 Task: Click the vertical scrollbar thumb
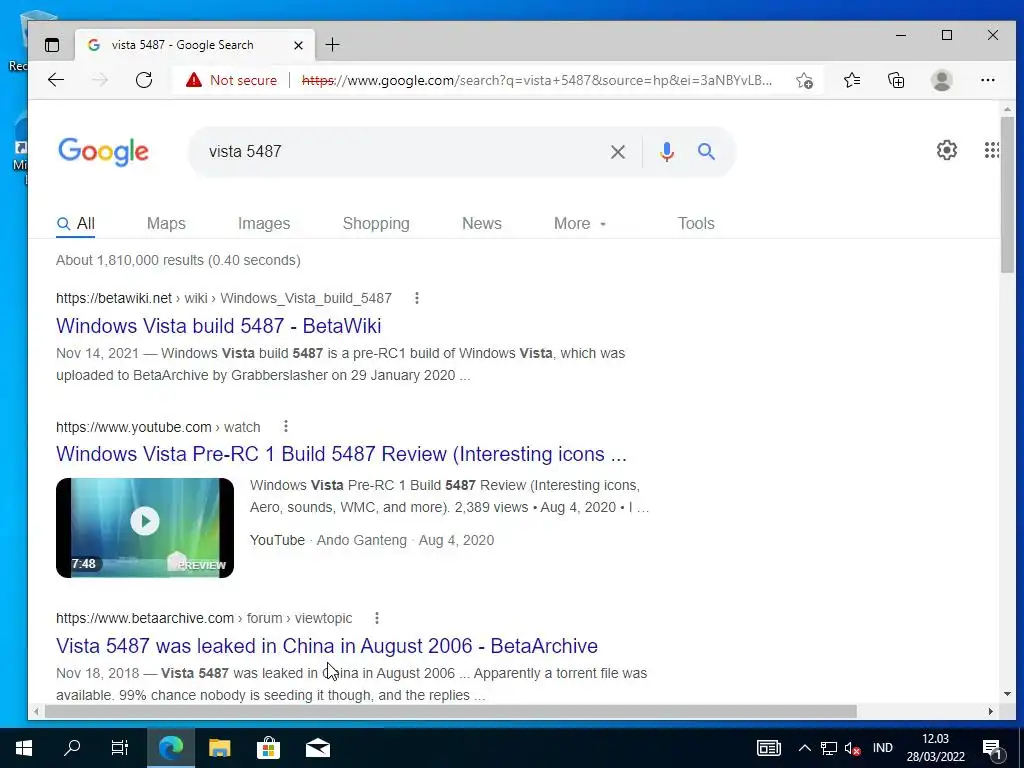pyautogui.click(x=1007, y=195)
